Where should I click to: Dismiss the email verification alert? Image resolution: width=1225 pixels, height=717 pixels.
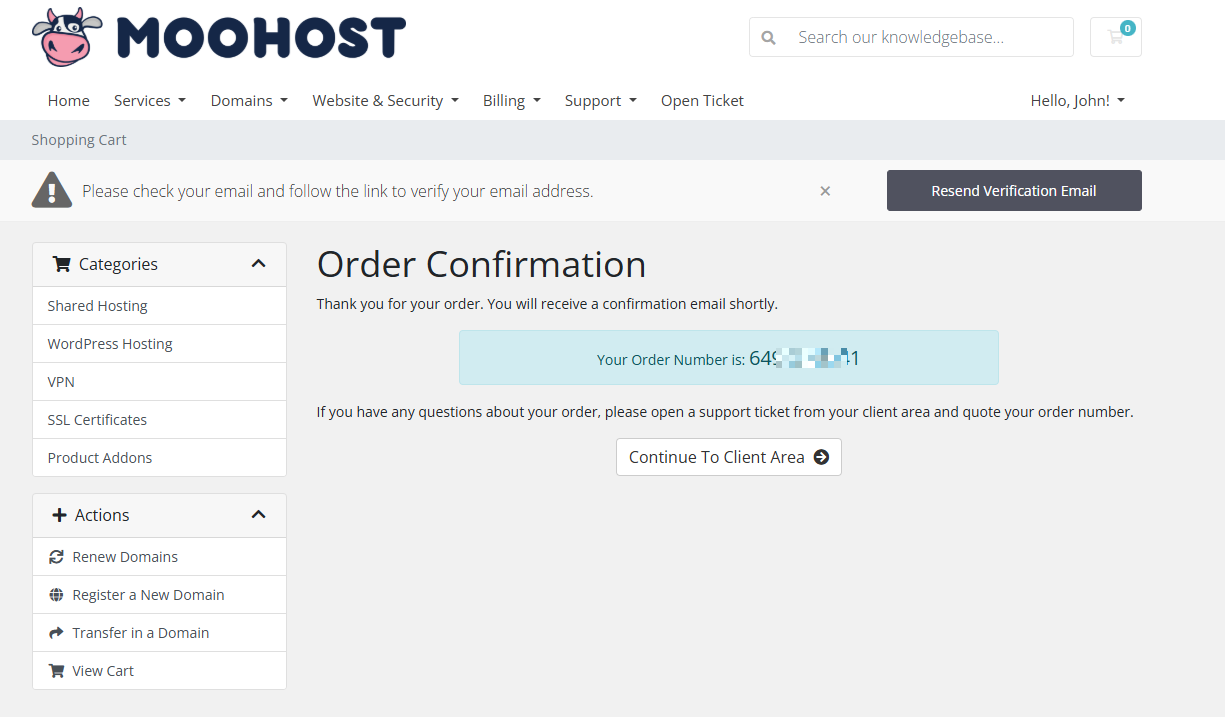pyautogui.click(x=825, y=191)
